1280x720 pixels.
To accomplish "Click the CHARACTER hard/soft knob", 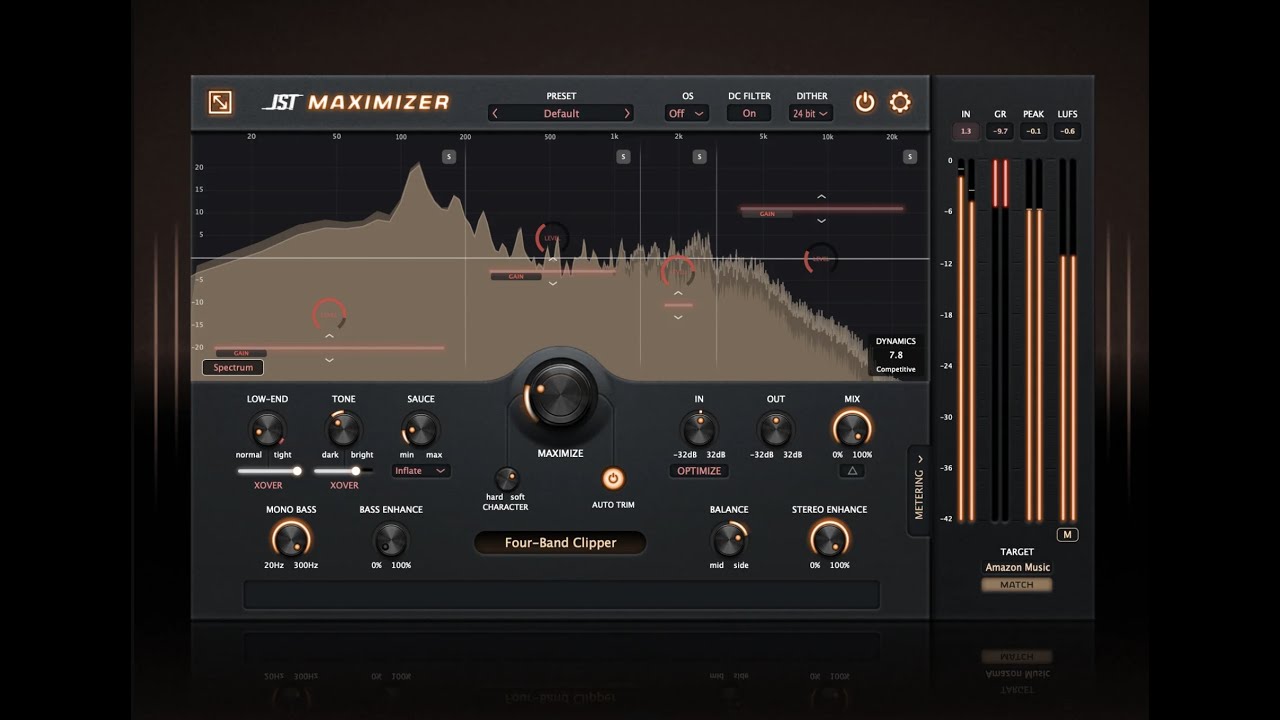I will pos(507,478).
